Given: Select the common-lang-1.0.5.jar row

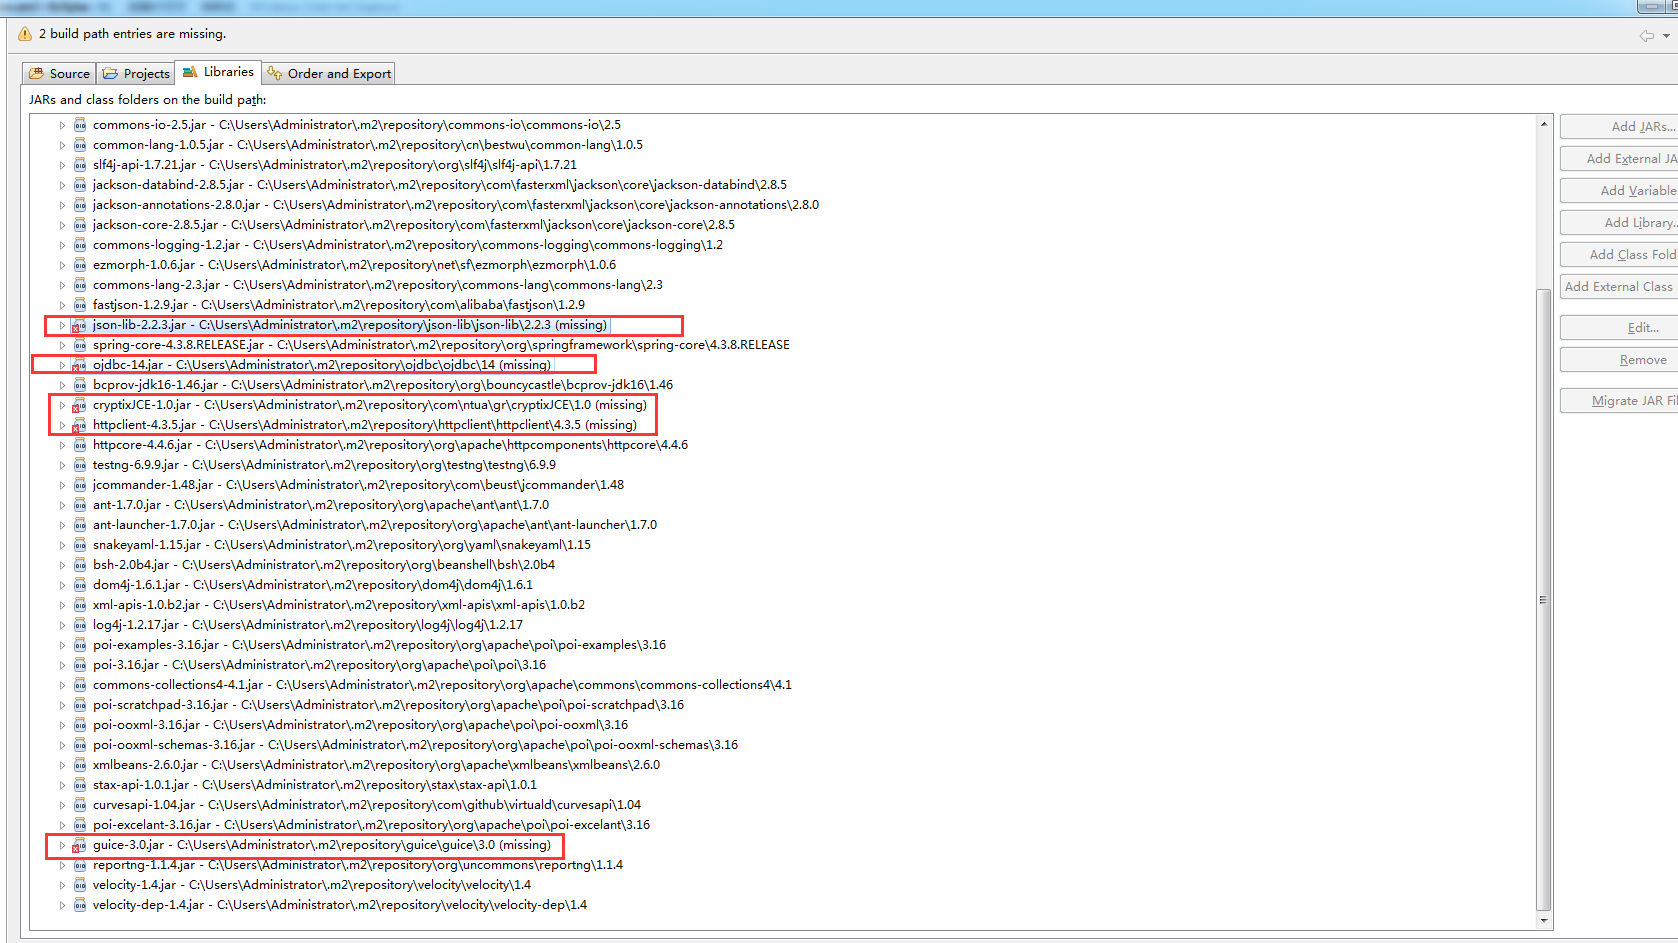Looking at the screenshot, I should 368,145.
